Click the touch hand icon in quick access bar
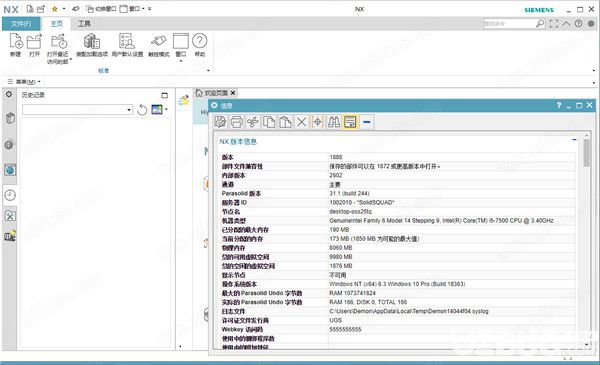The image size is (600, 365). tap(76, 8)
